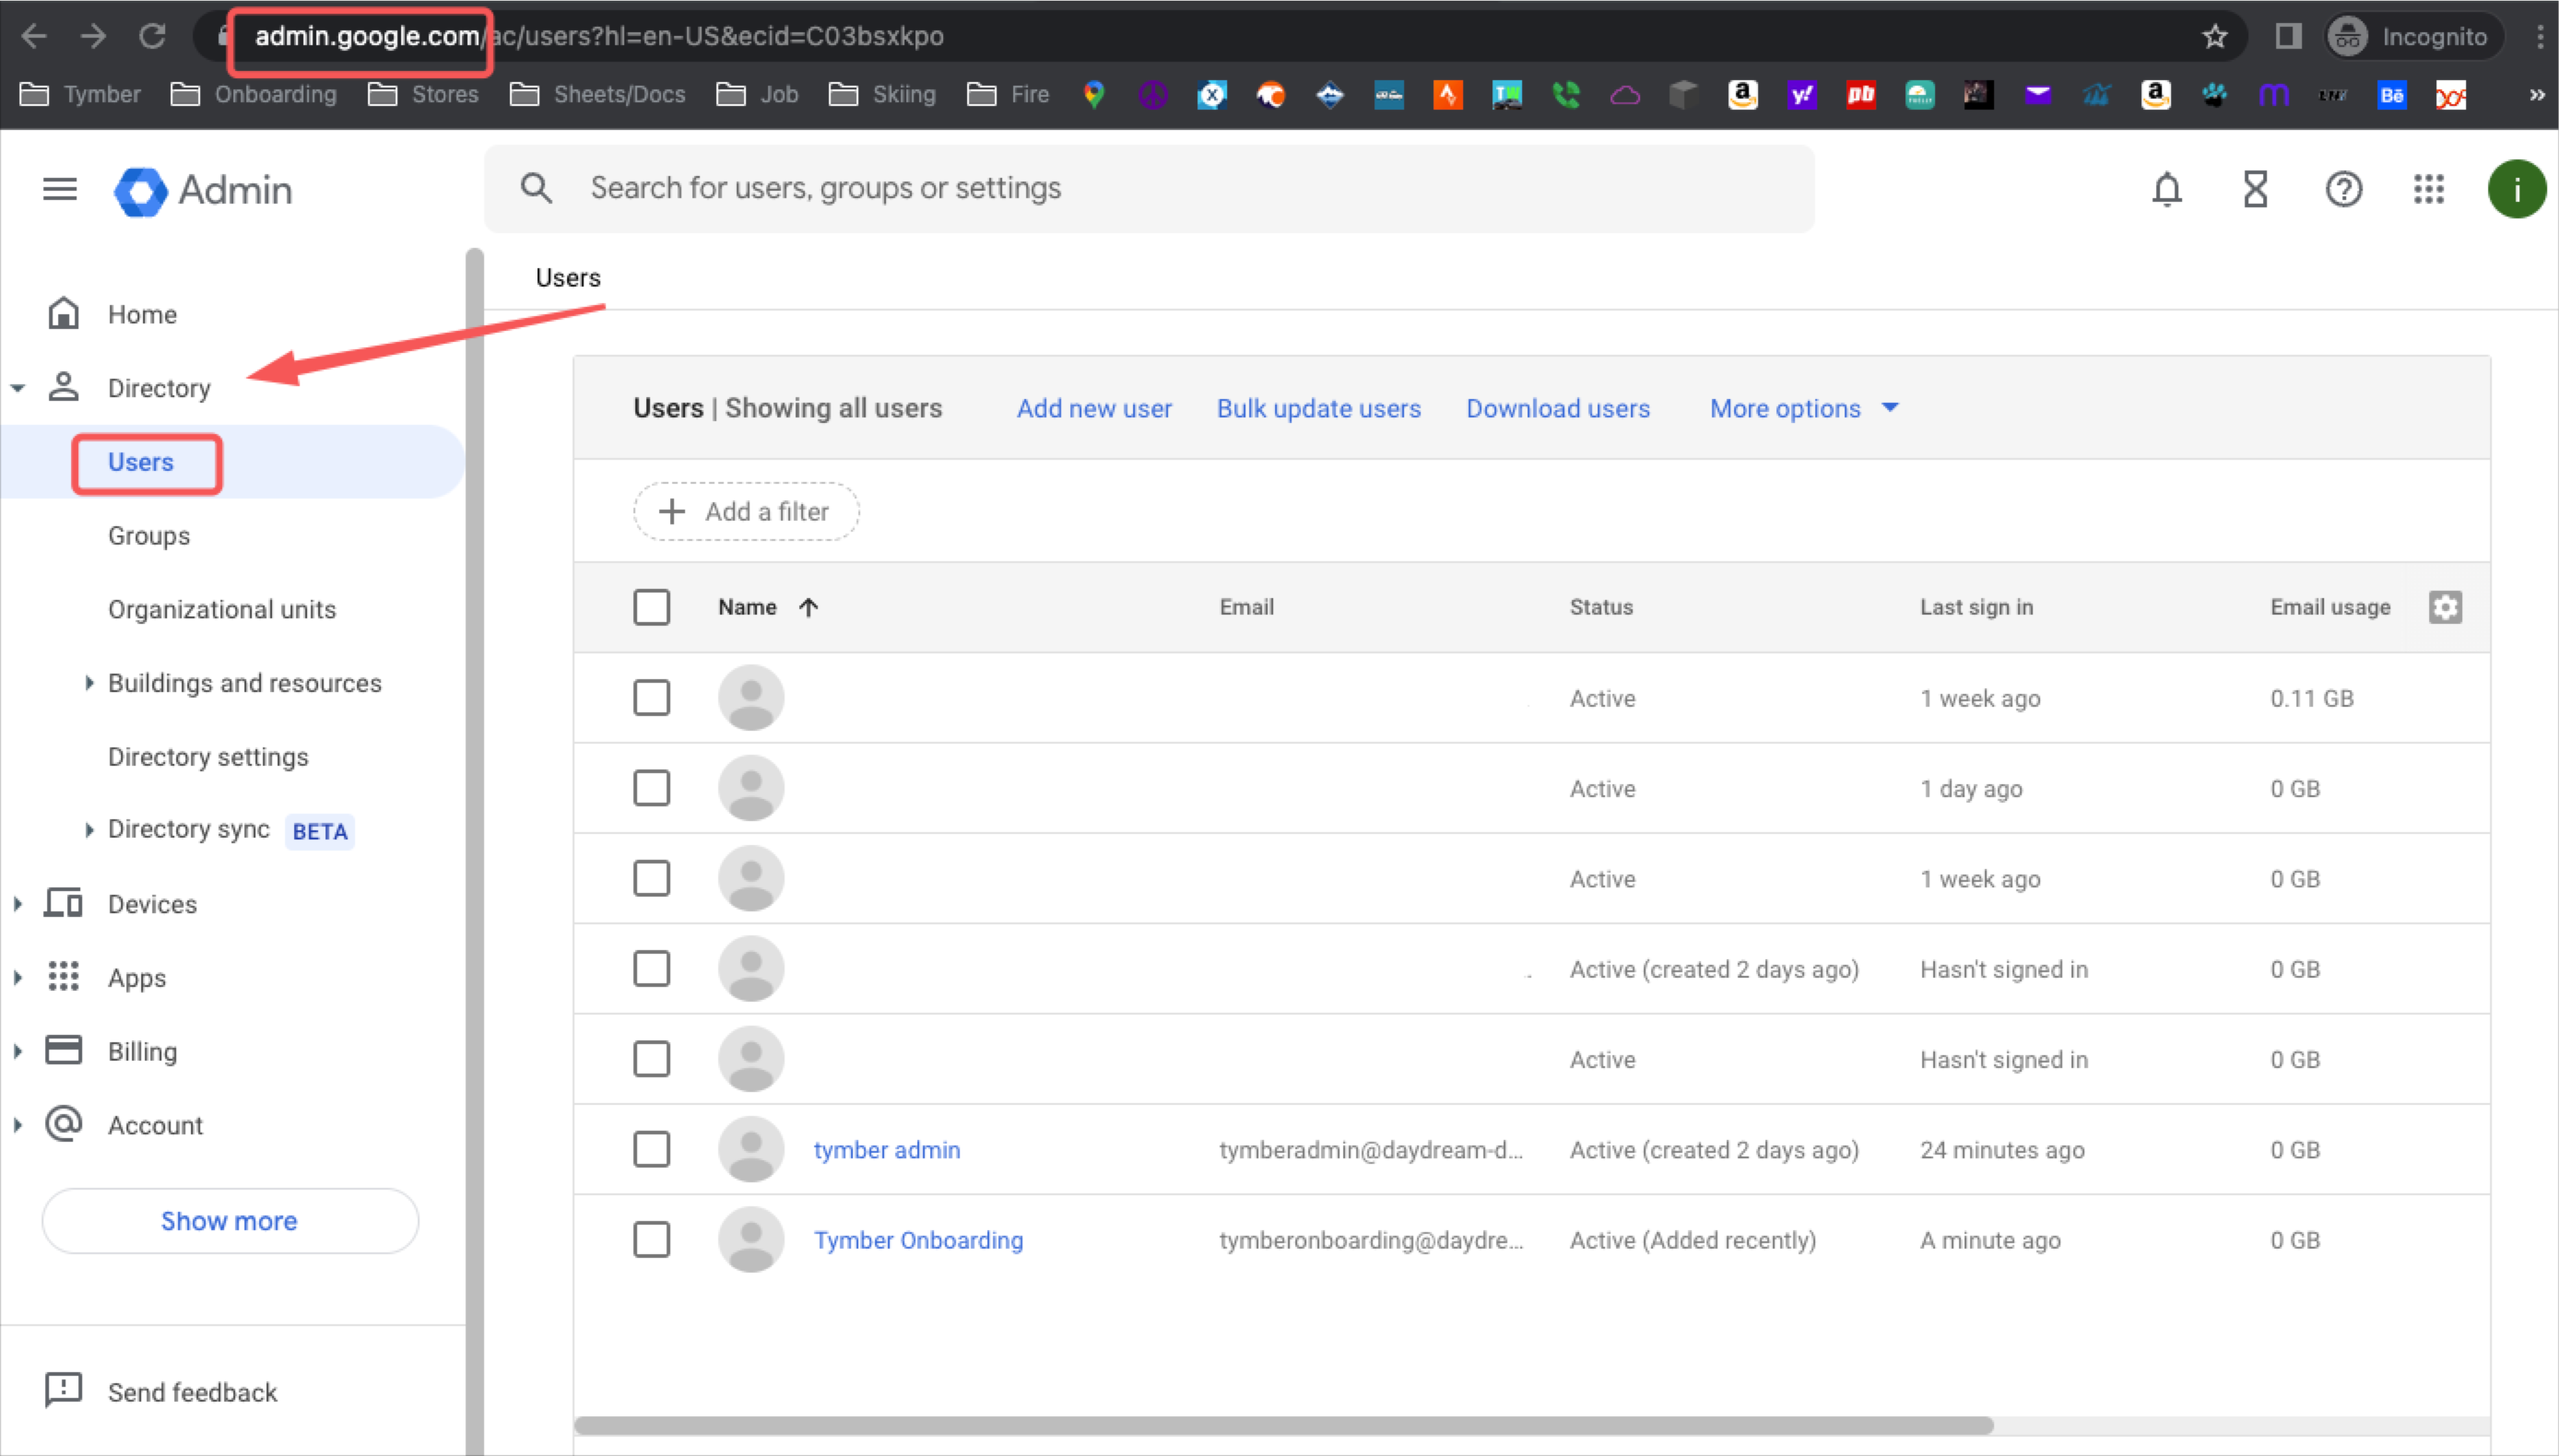Open the Google apps grid icon
This screenshot has height=1456, width=2559.
click(x=2428, y=189)
